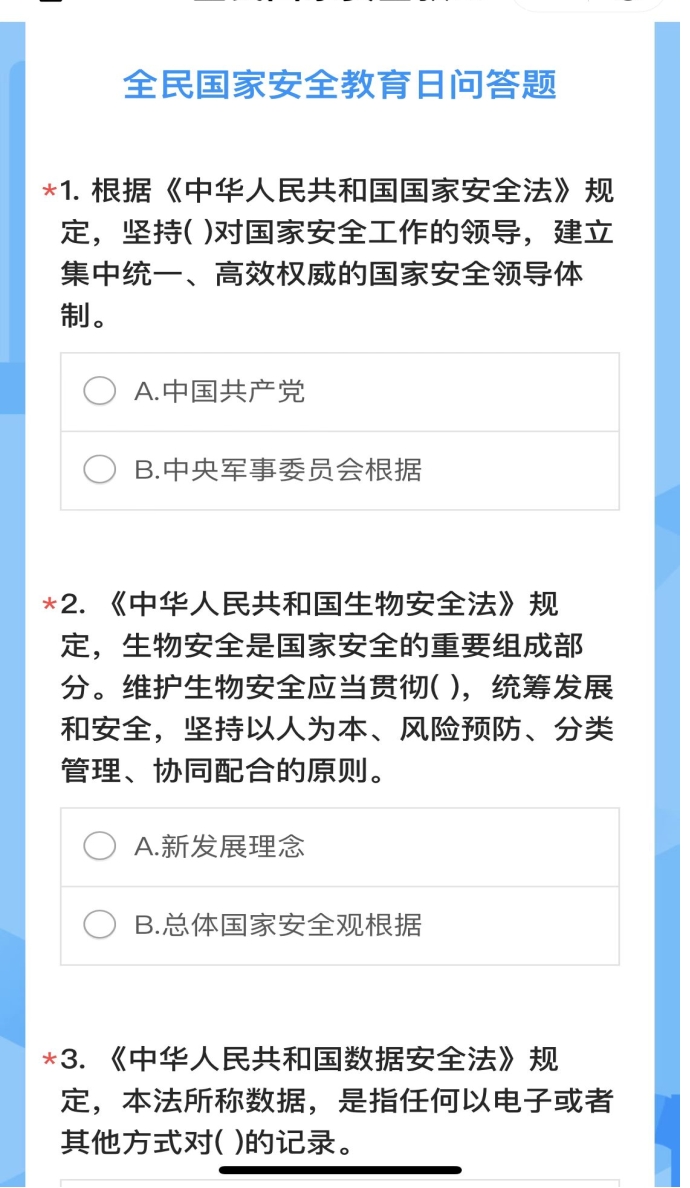Screen dimensions: 690x1188
Task: Click the red asterisk beside question 2
Action: [x=48, y=605]
